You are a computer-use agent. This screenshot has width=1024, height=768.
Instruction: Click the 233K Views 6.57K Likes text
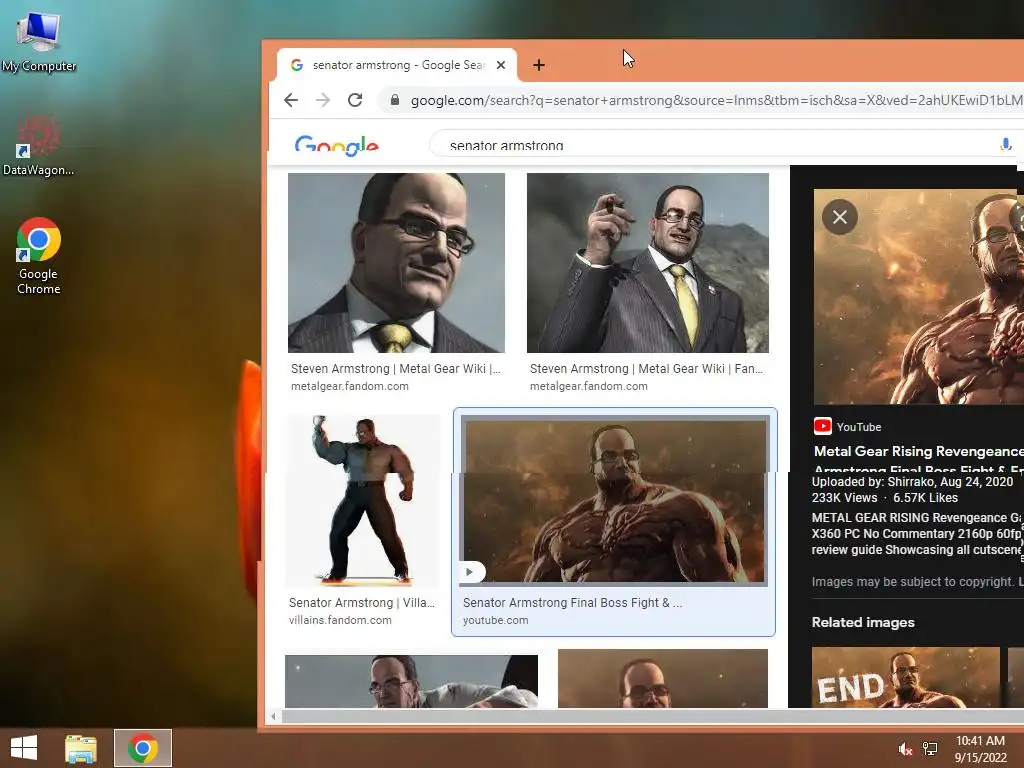click(x=885, y=498)
